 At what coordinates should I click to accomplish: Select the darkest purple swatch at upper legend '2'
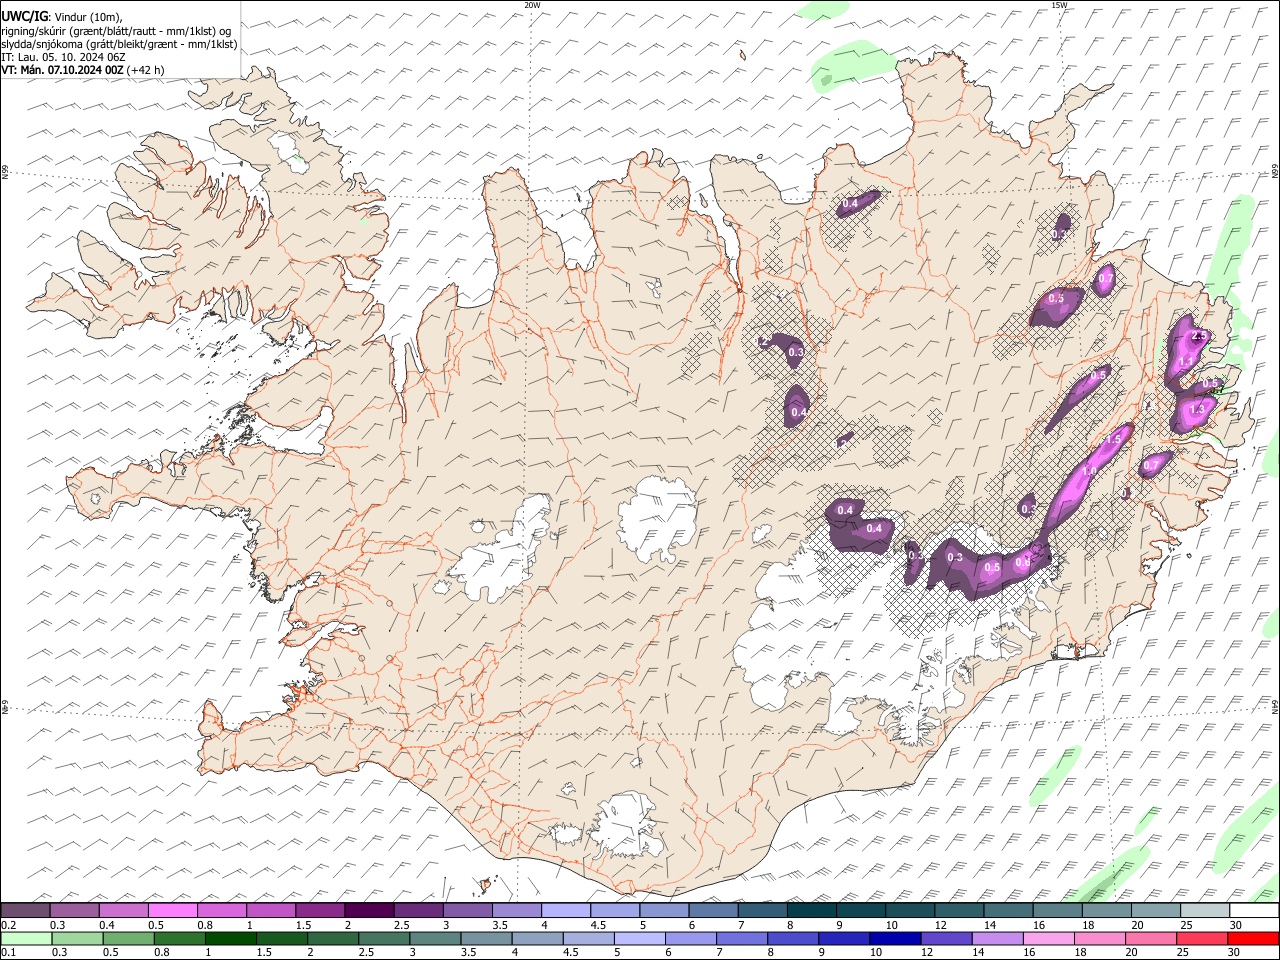tap(369, 910)
